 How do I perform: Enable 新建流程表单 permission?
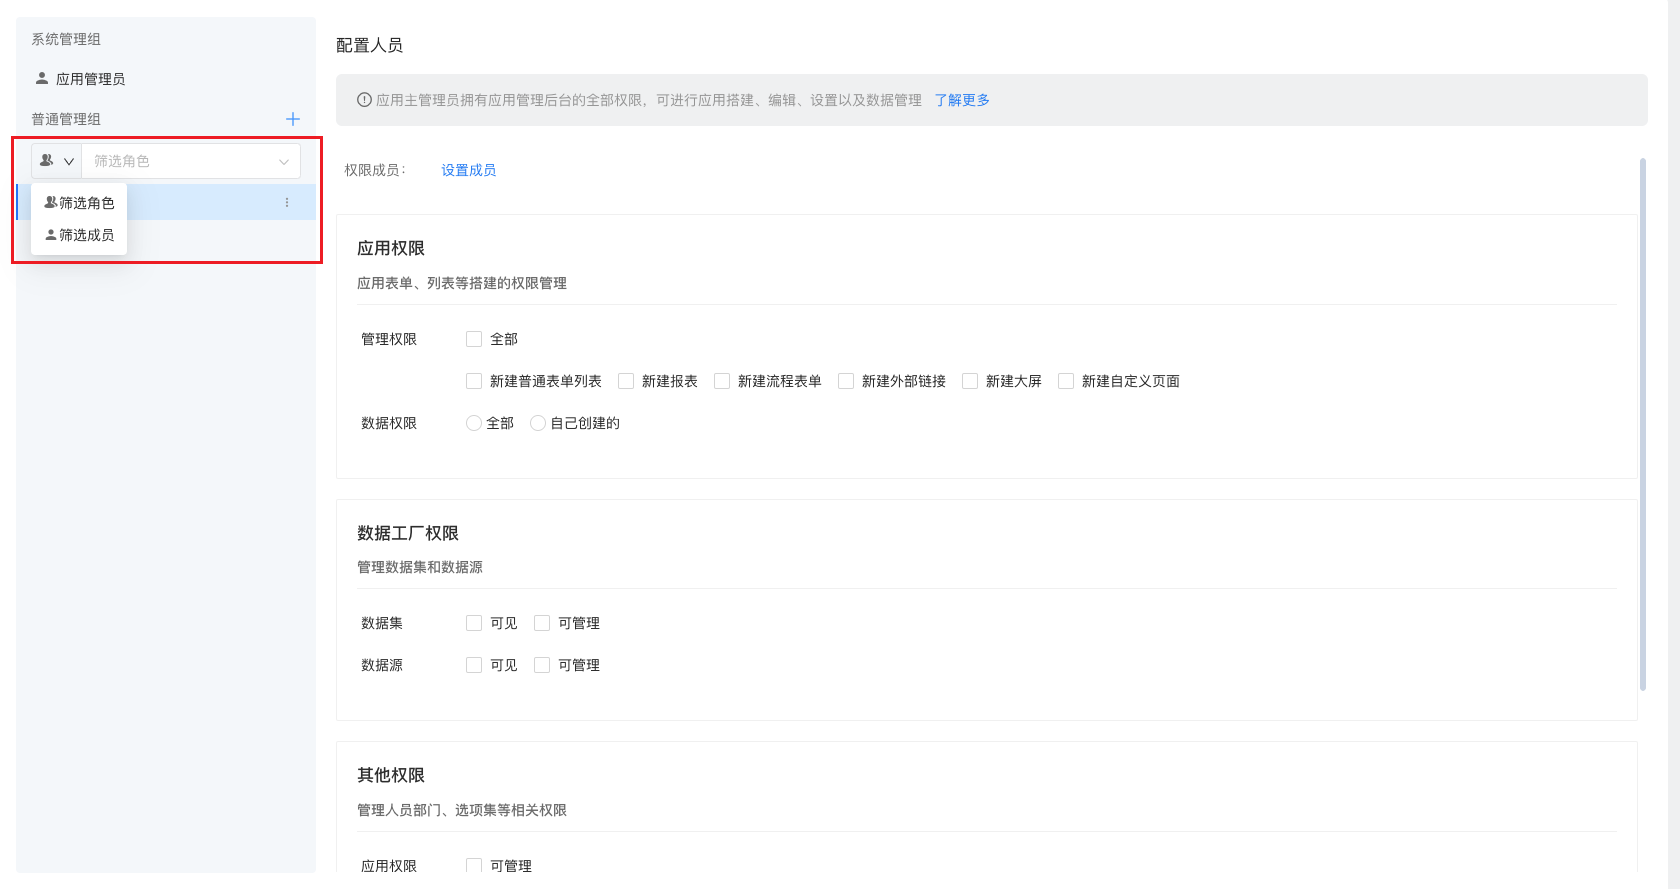722,381
